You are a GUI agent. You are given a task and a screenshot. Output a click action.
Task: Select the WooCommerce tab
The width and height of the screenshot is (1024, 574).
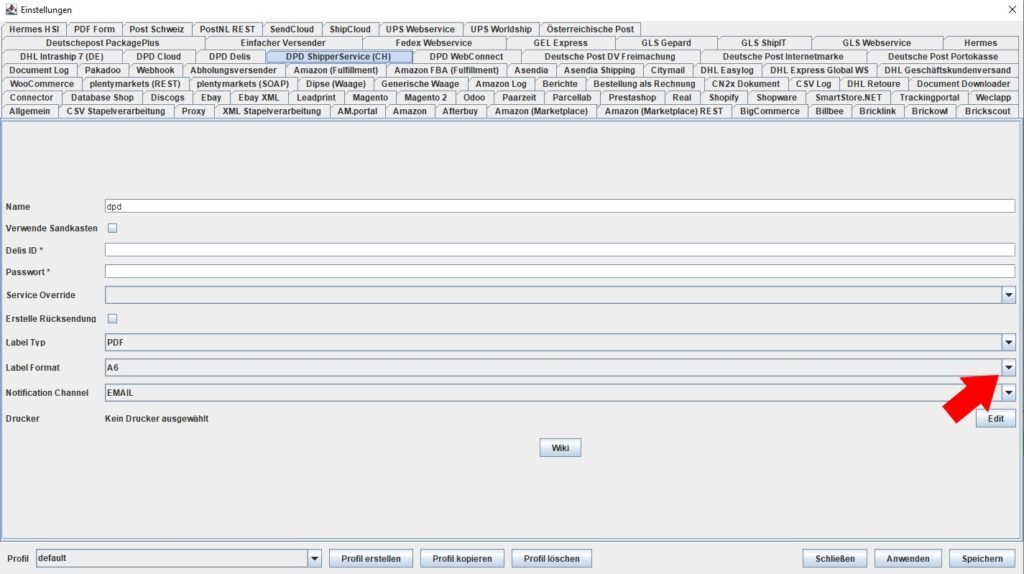click(x=42, y=84)
